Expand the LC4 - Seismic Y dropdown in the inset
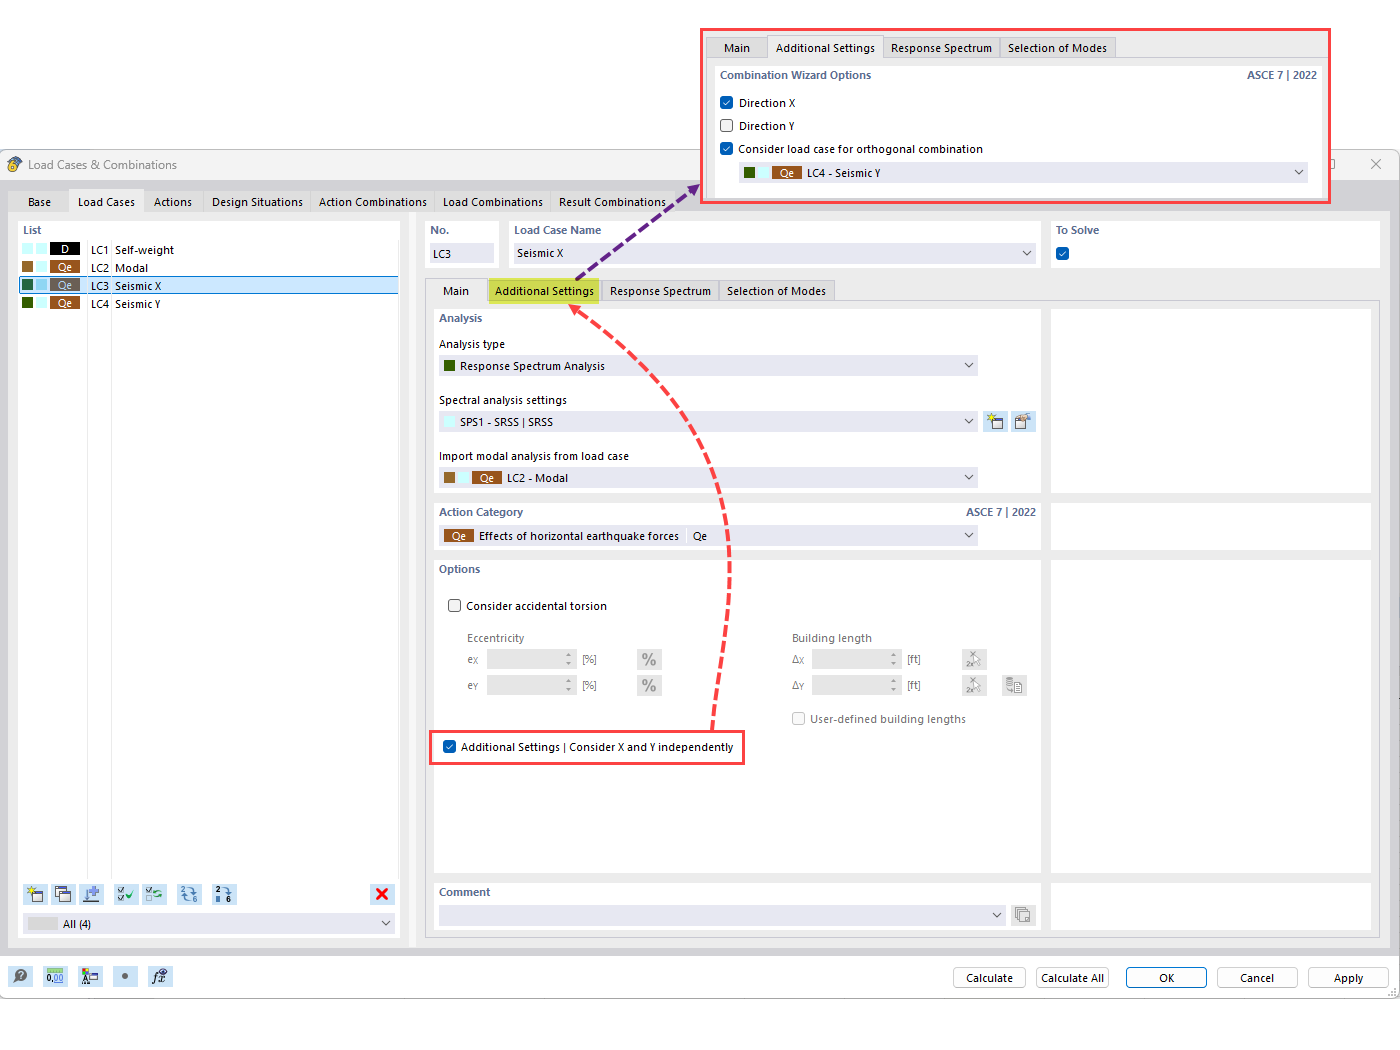The height and width of the screenshot is (1050, 1400). pyautogui.click(x=1023, y=172)
